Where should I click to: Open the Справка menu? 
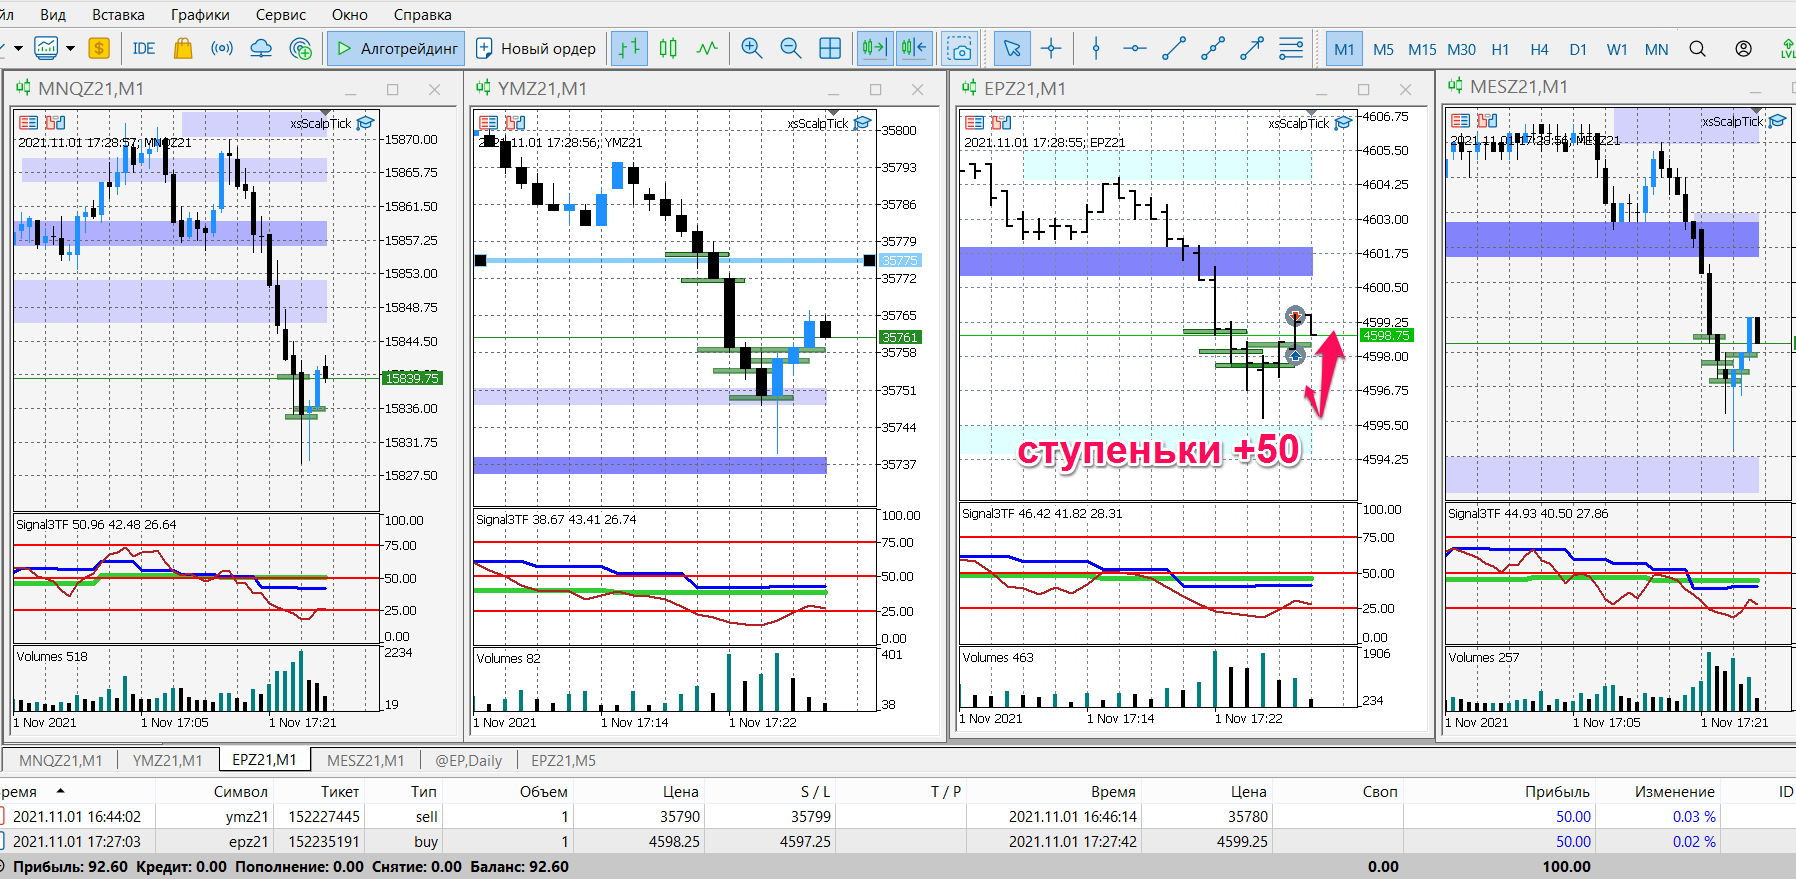click(423, 15)
